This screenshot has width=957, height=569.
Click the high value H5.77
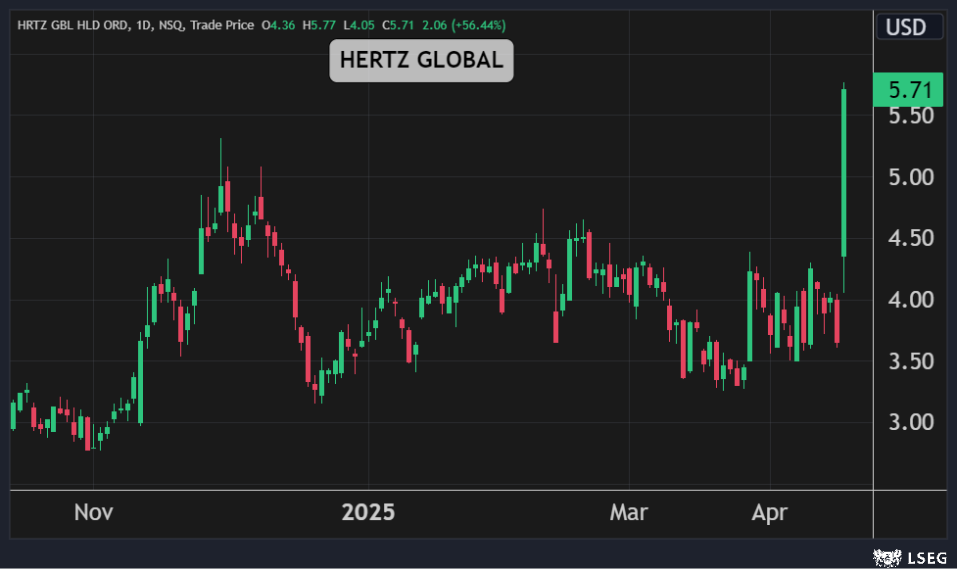point(319,26)
